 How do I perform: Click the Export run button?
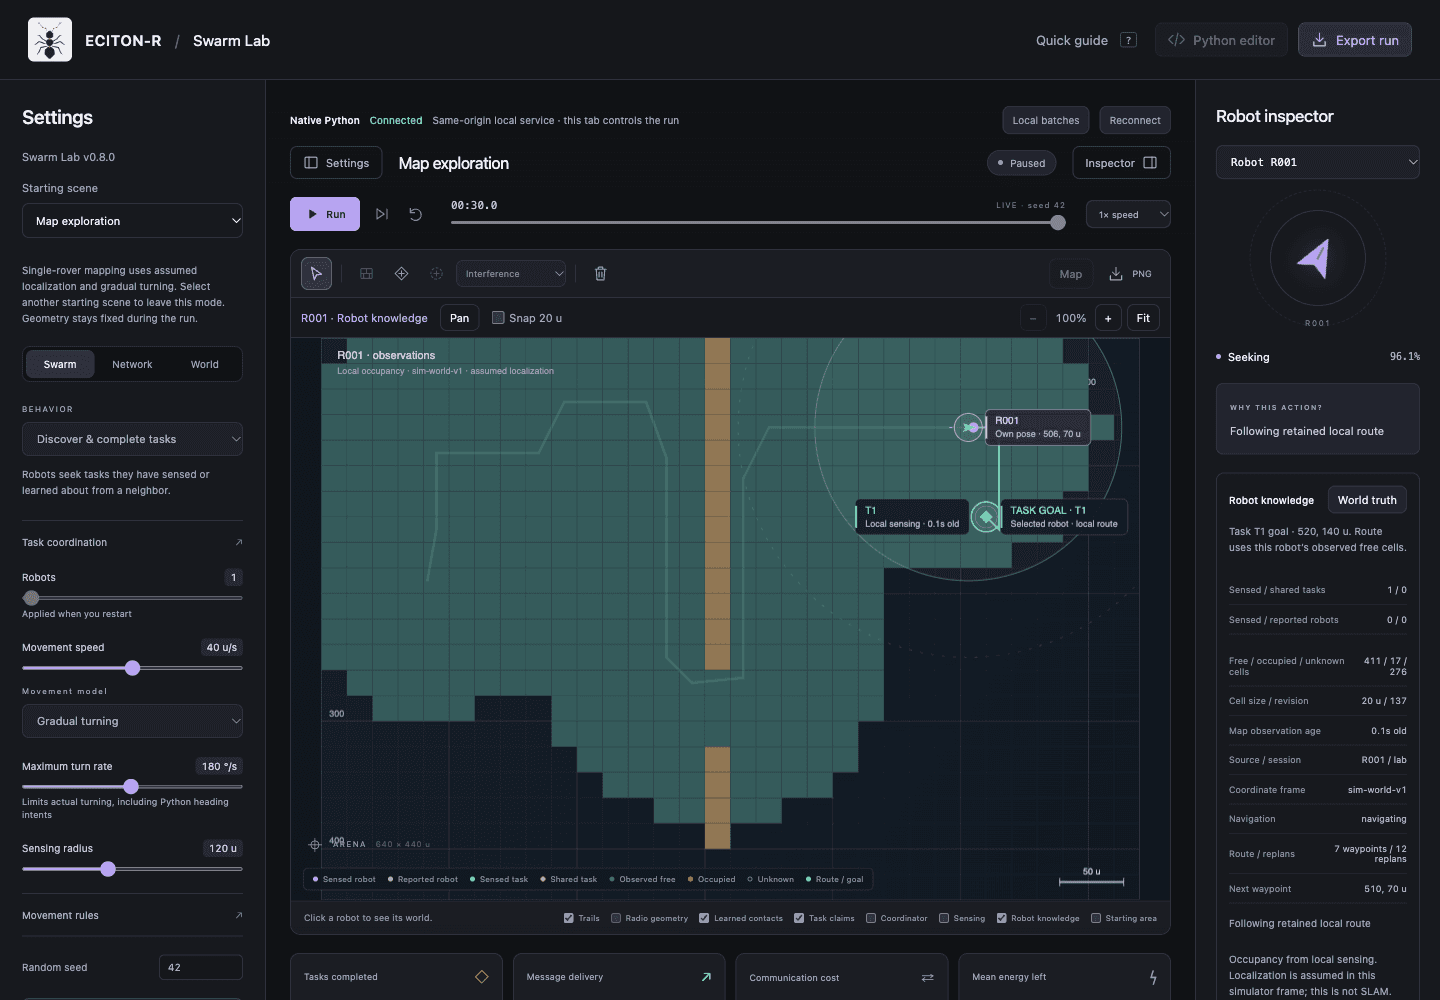tap(1355, 40)
